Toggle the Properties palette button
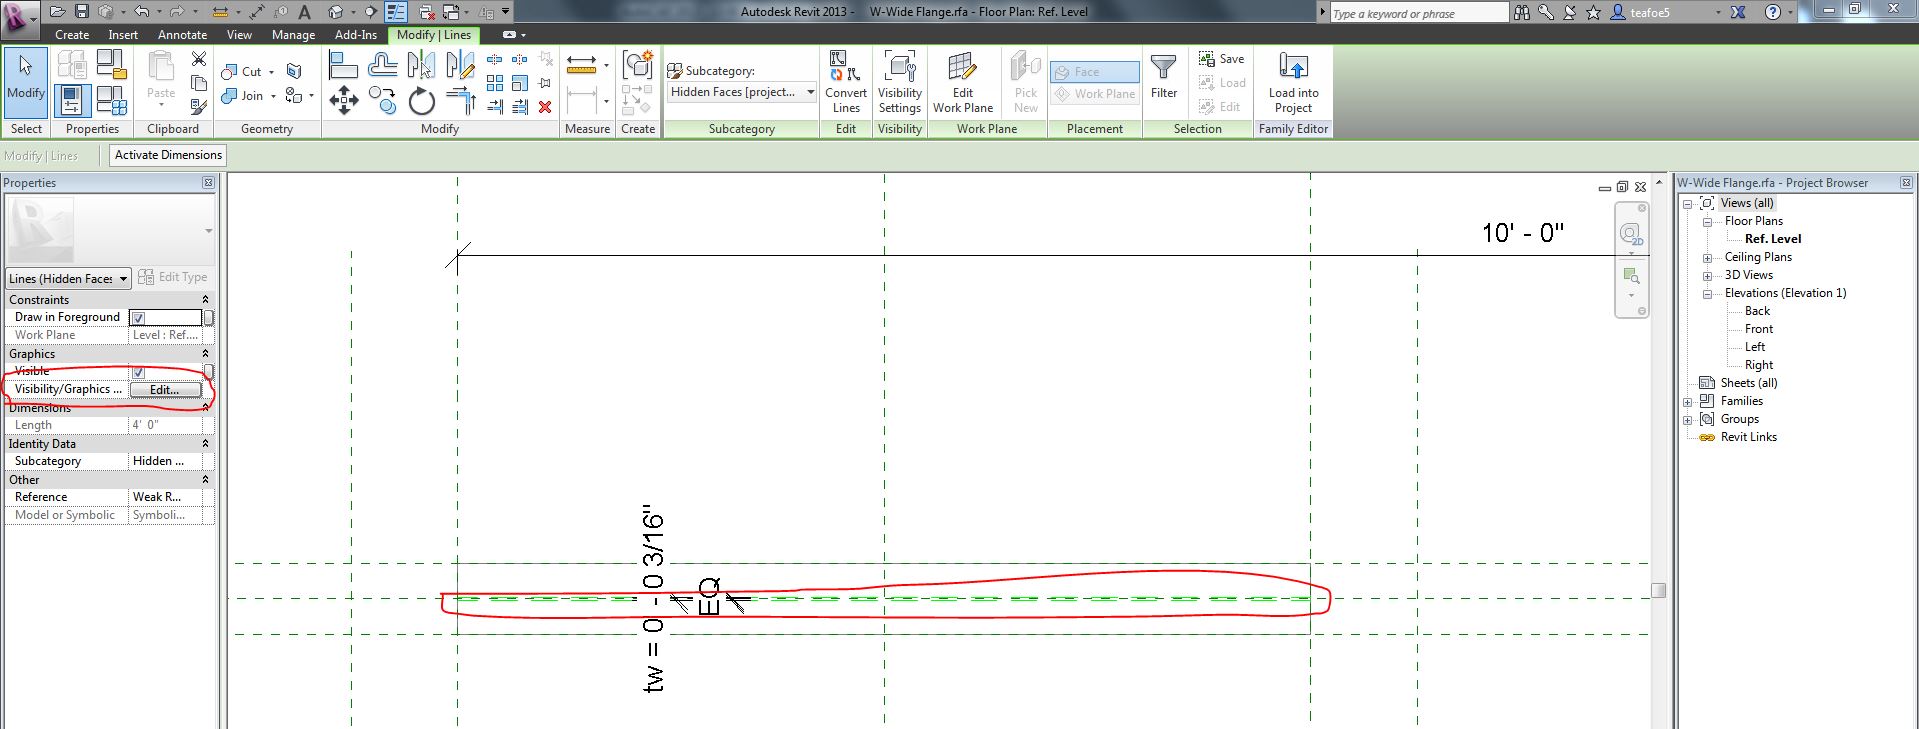This screenshot has height=729, width=1919. (x=71, y=100)
